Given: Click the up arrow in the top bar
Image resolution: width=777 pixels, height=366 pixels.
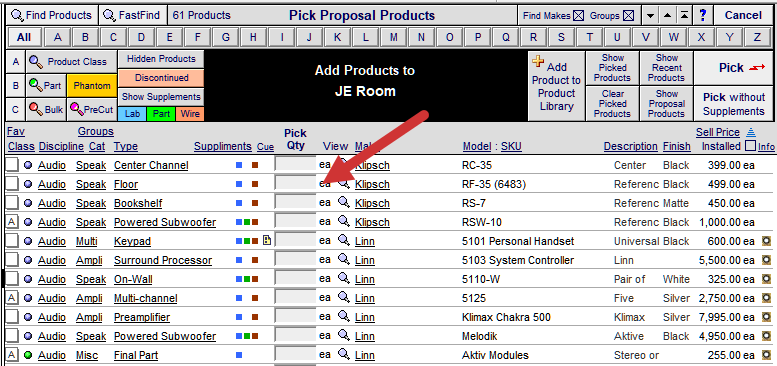Looking at the screenshot, I should coord(667,16).
